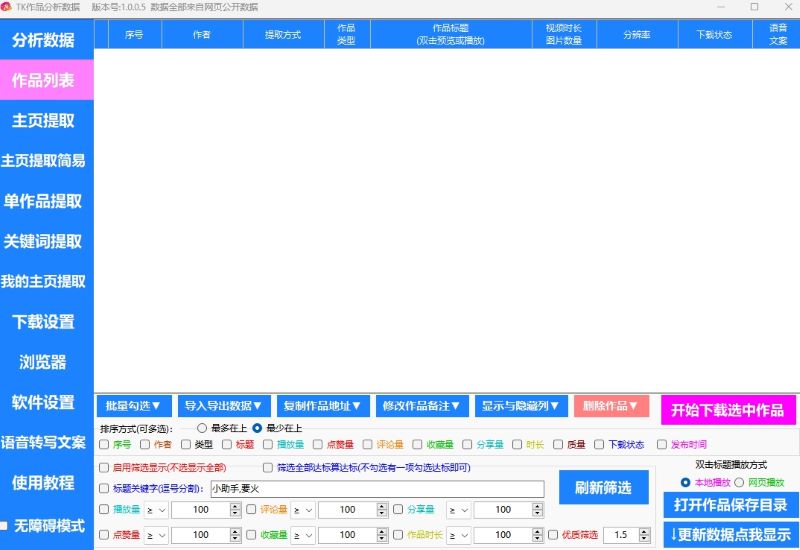Check the 类型 sort checkbox
800x550 pixels.
(x=186, y=444)
